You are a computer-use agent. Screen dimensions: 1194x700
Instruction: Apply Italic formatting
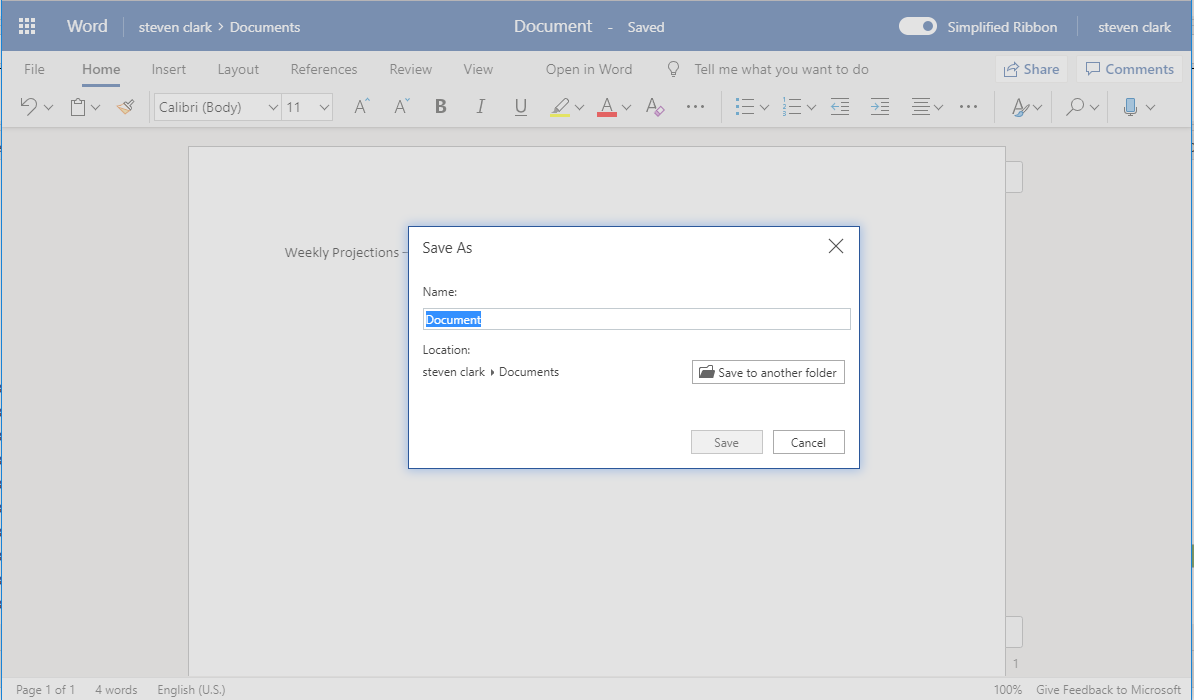pyautogui.click(x=480, y=106)
